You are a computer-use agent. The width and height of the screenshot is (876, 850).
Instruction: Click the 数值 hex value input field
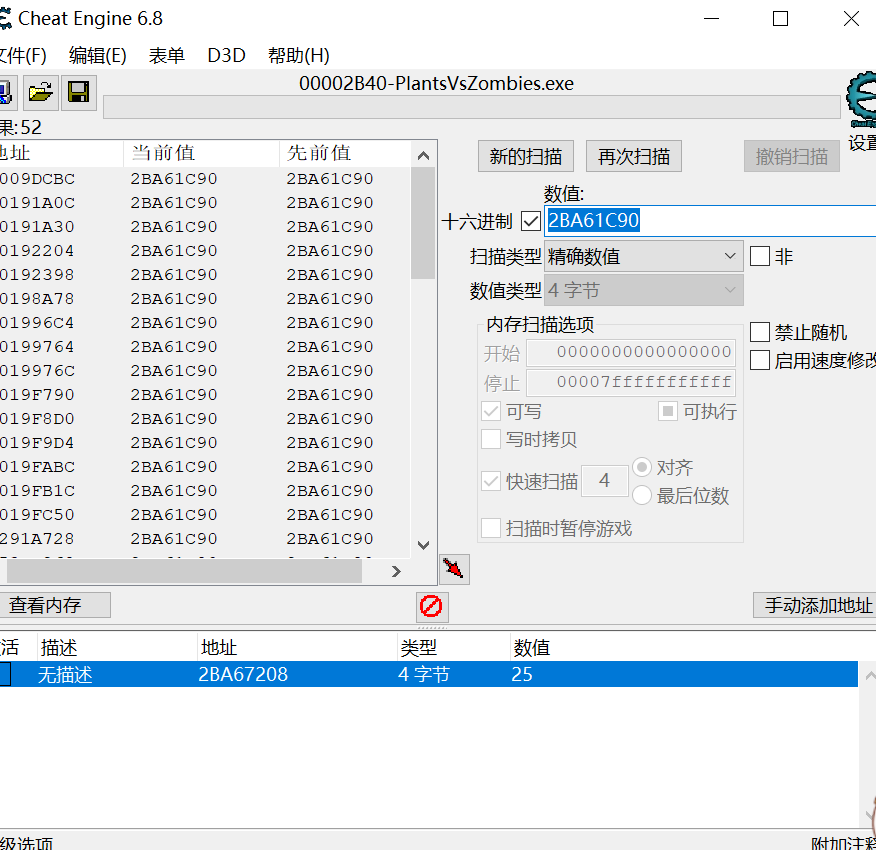click(710, 221)
